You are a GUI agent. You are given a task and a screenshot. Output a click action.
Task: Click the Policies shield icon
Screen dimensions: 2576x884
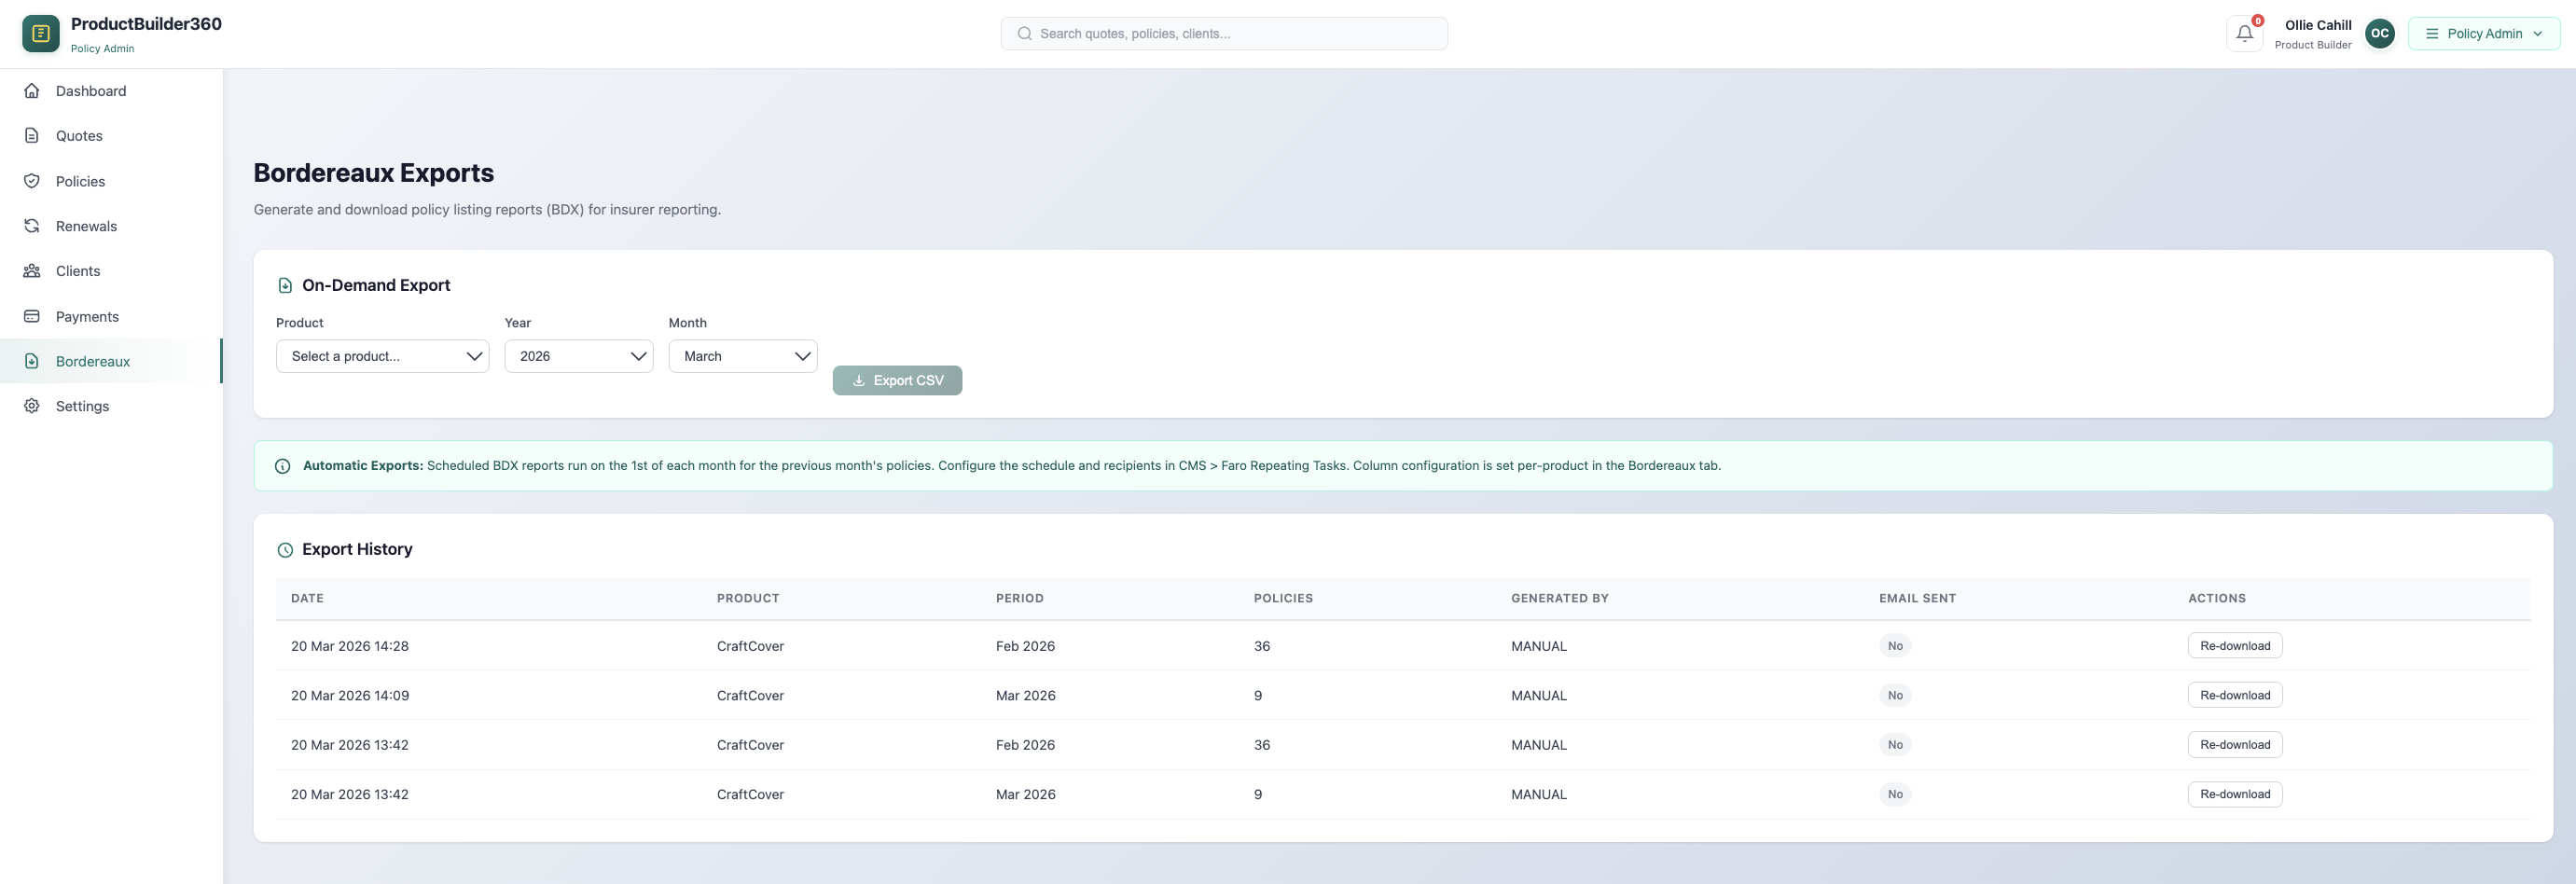32,181
